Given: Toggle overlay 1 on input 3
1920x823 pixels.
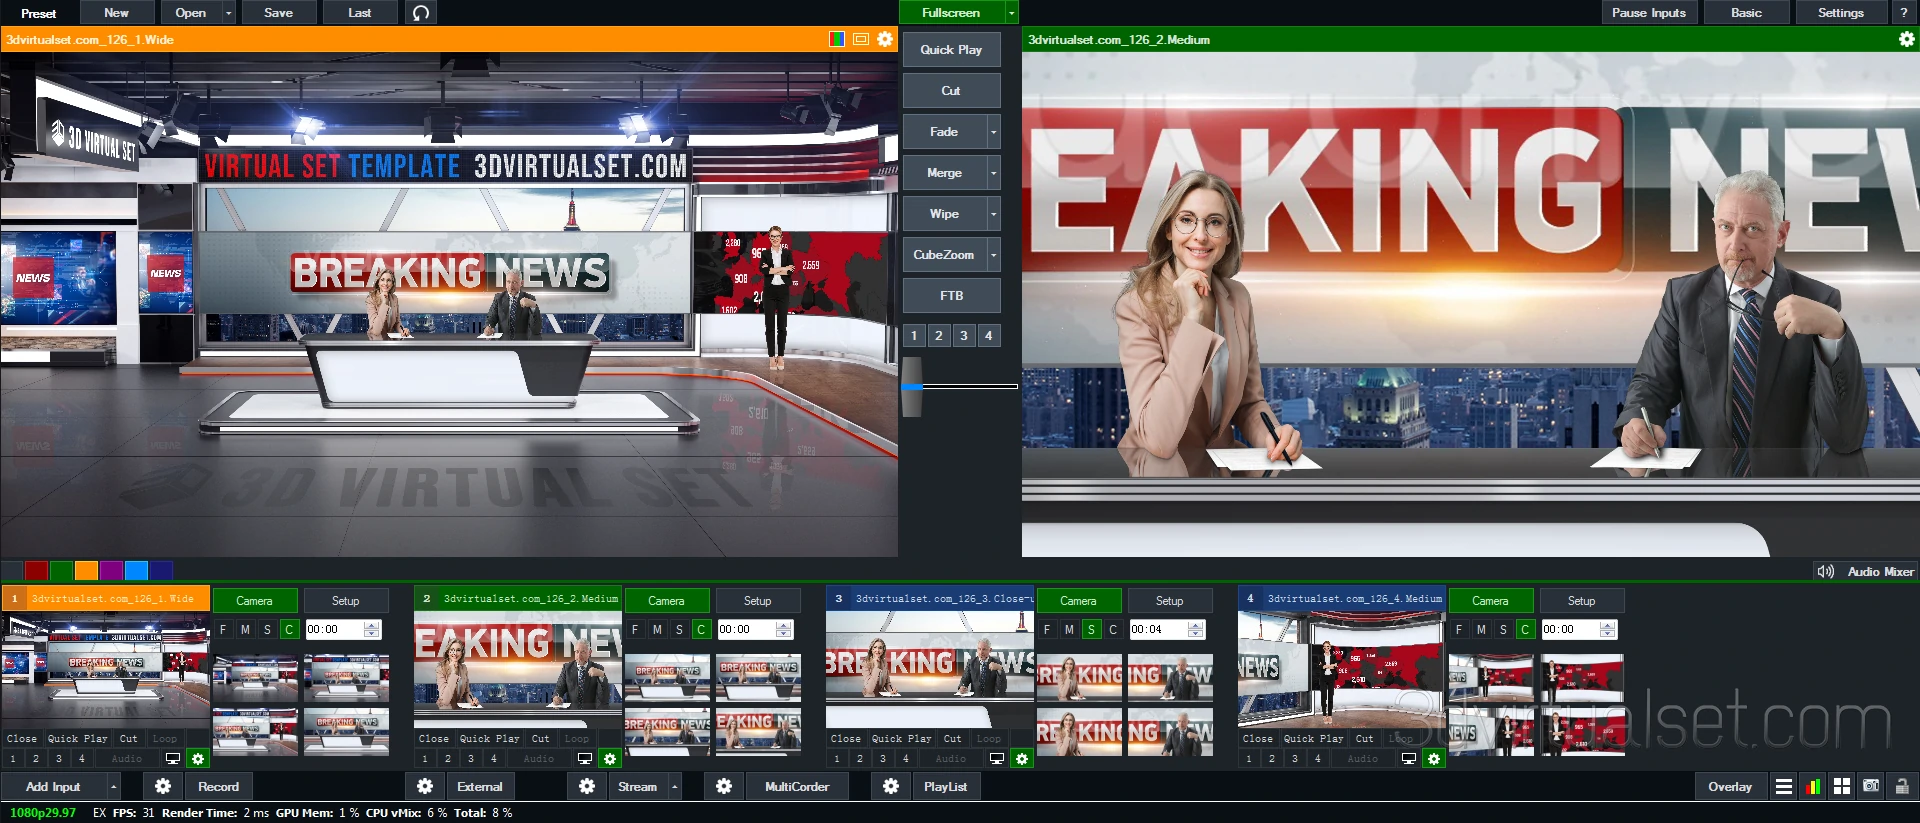Looking at the screenshot, I should [x=837, y=759].
